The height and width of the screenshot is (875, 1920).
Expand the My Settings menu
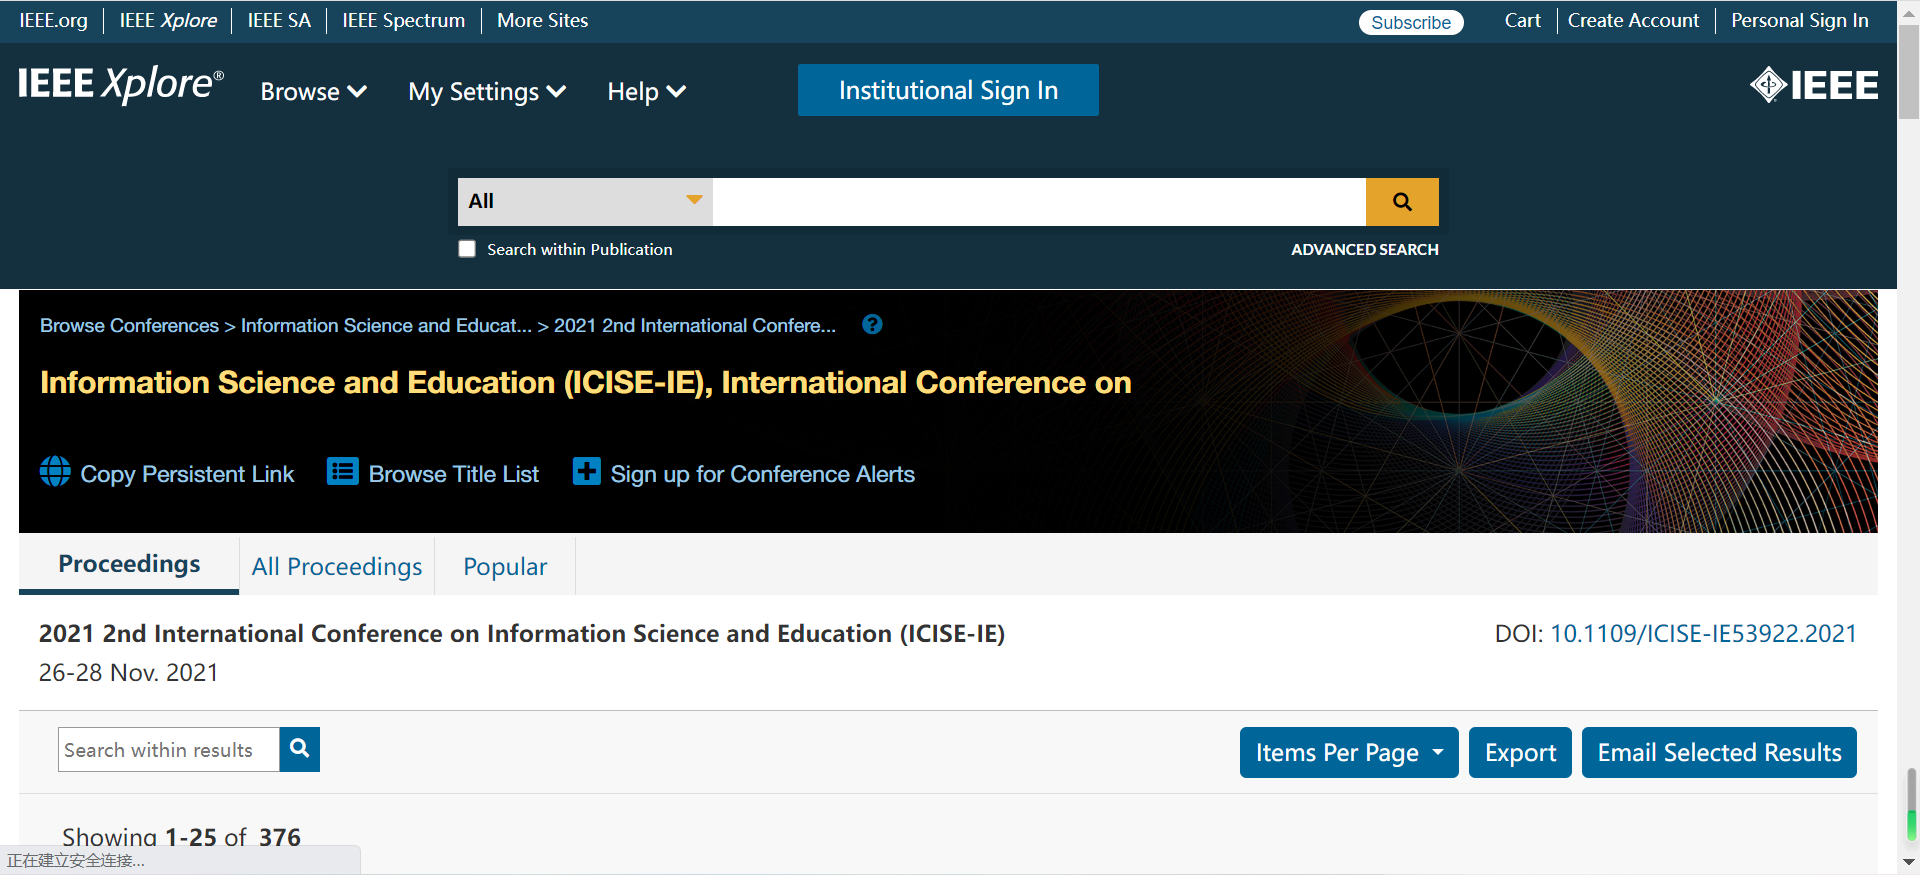(487, 92)
